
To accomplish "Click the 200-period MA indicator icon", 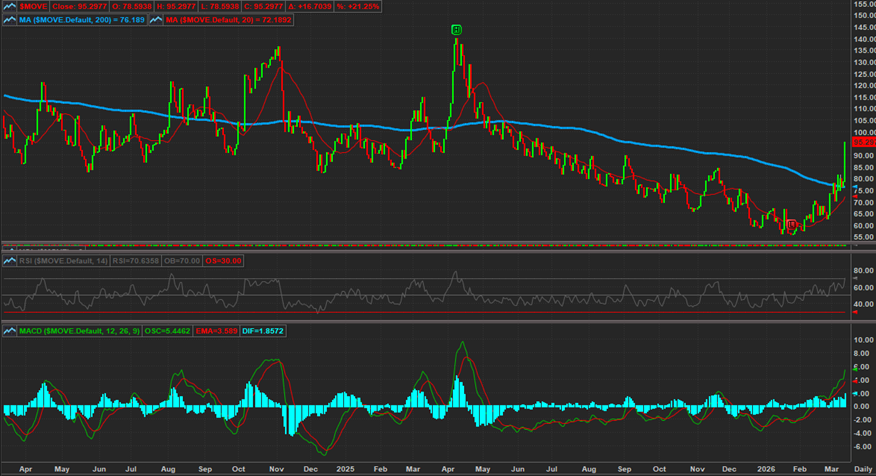I will [10, 18].
